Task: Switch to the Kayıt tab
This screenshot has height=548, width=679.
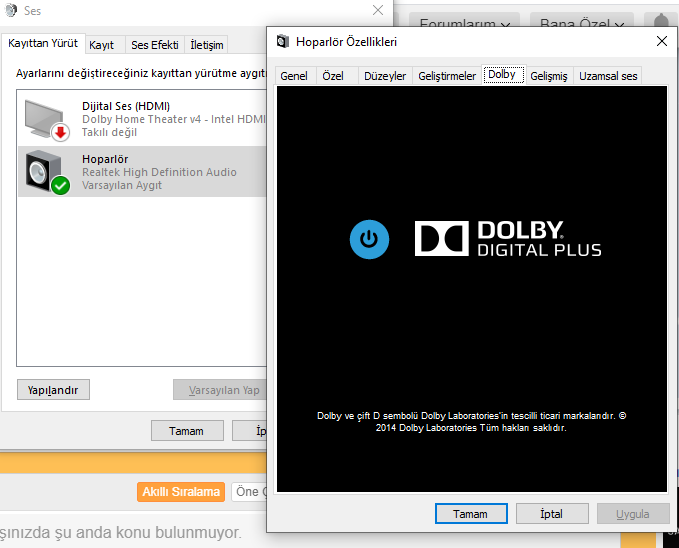Action: [101, 45]
